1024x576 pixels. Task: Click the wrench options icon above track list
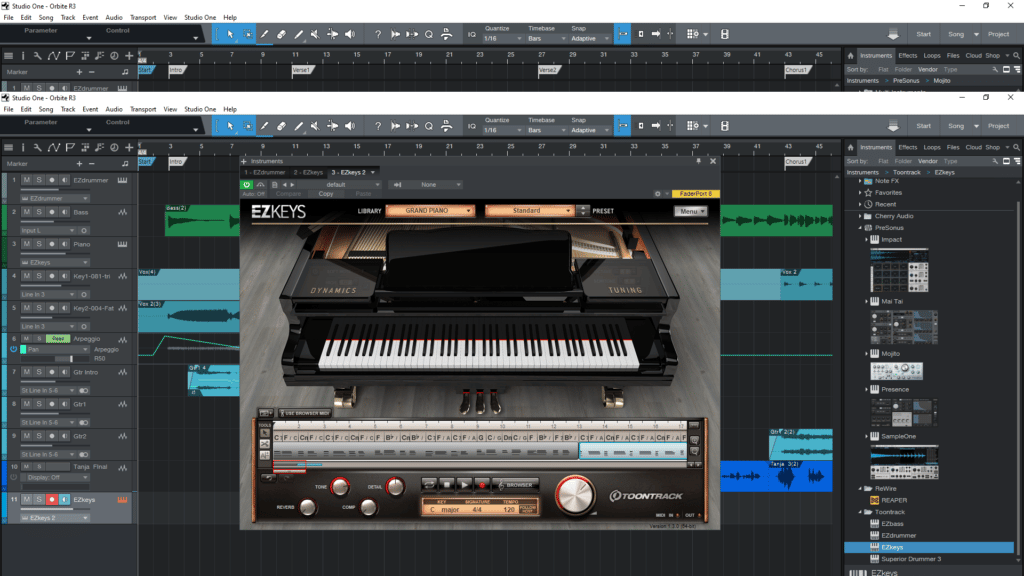click(37, 148)
